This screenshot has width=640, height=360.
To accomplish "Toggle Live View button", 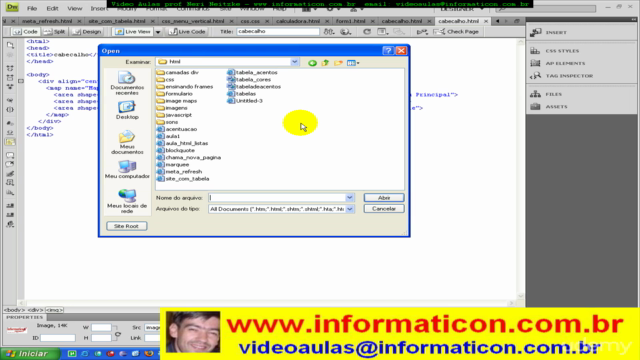I will 133,31.
